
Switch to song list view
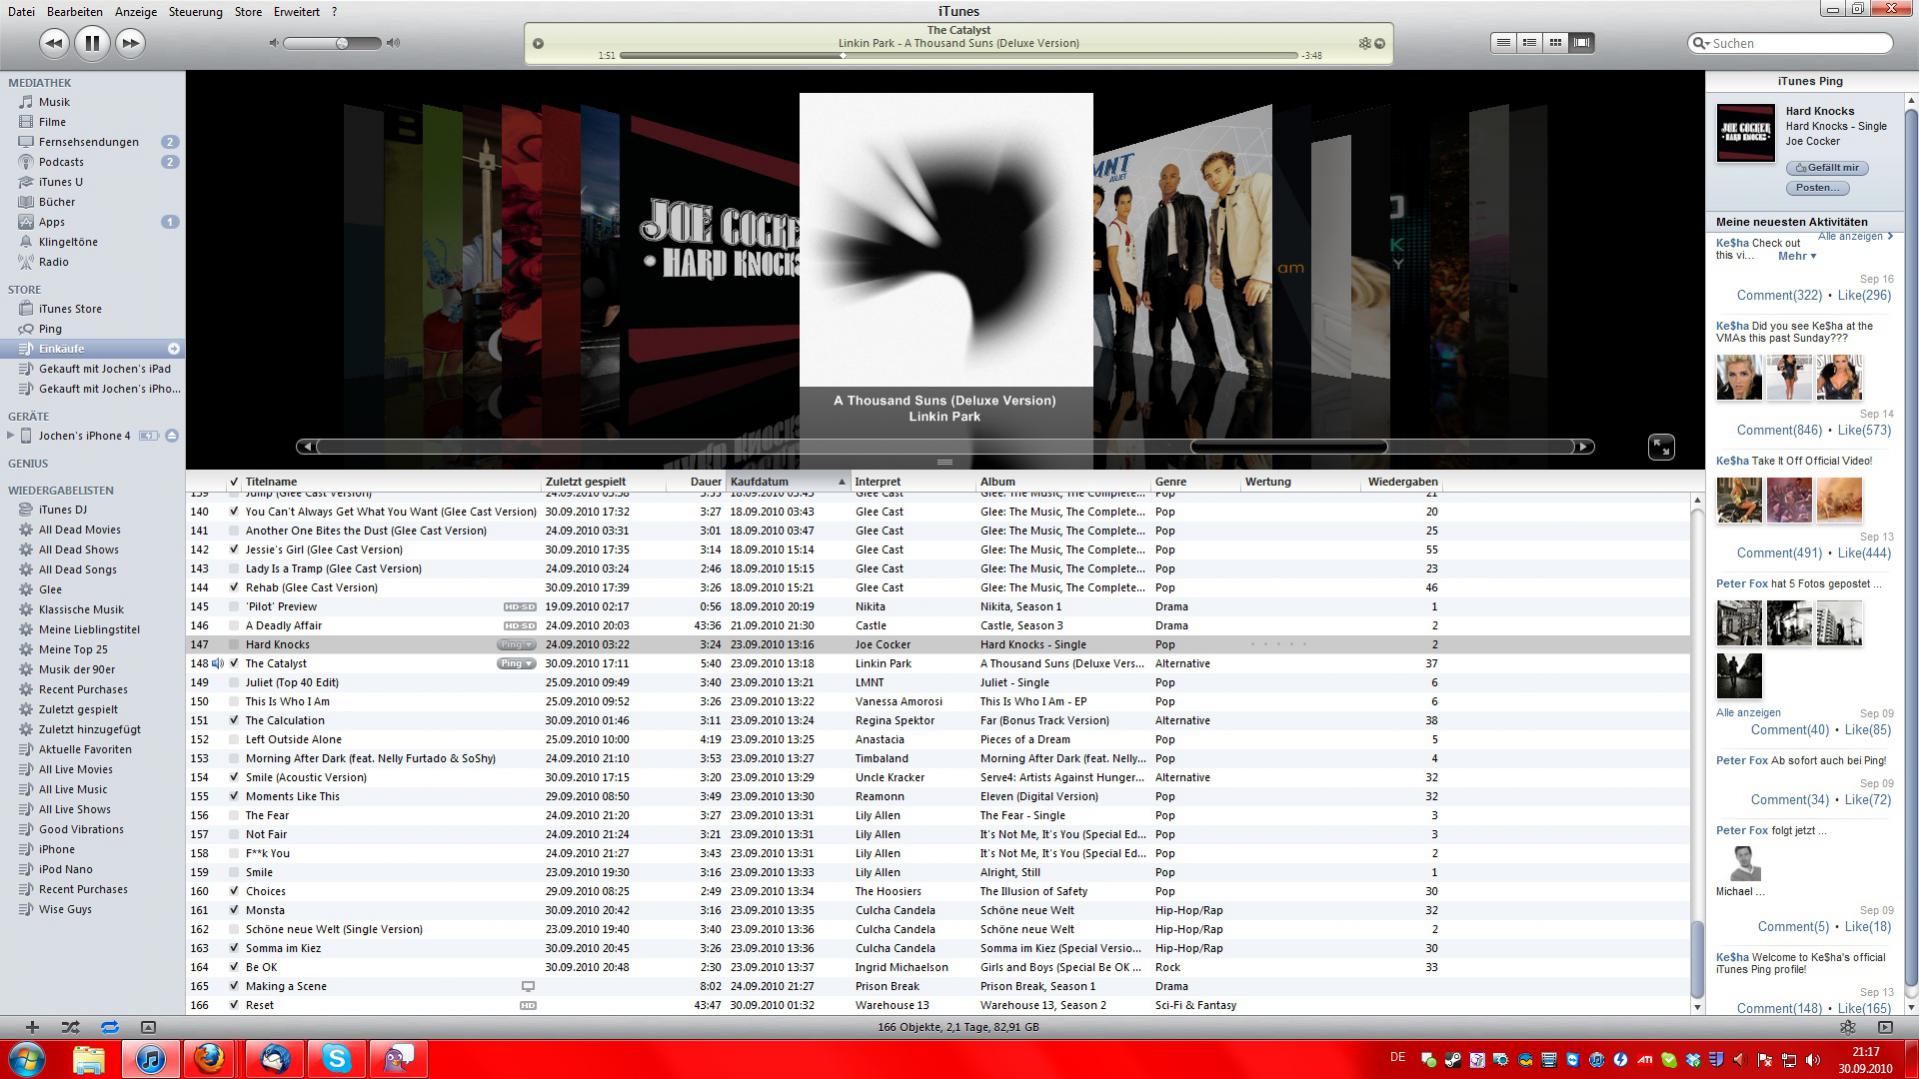pos(1503,43)
